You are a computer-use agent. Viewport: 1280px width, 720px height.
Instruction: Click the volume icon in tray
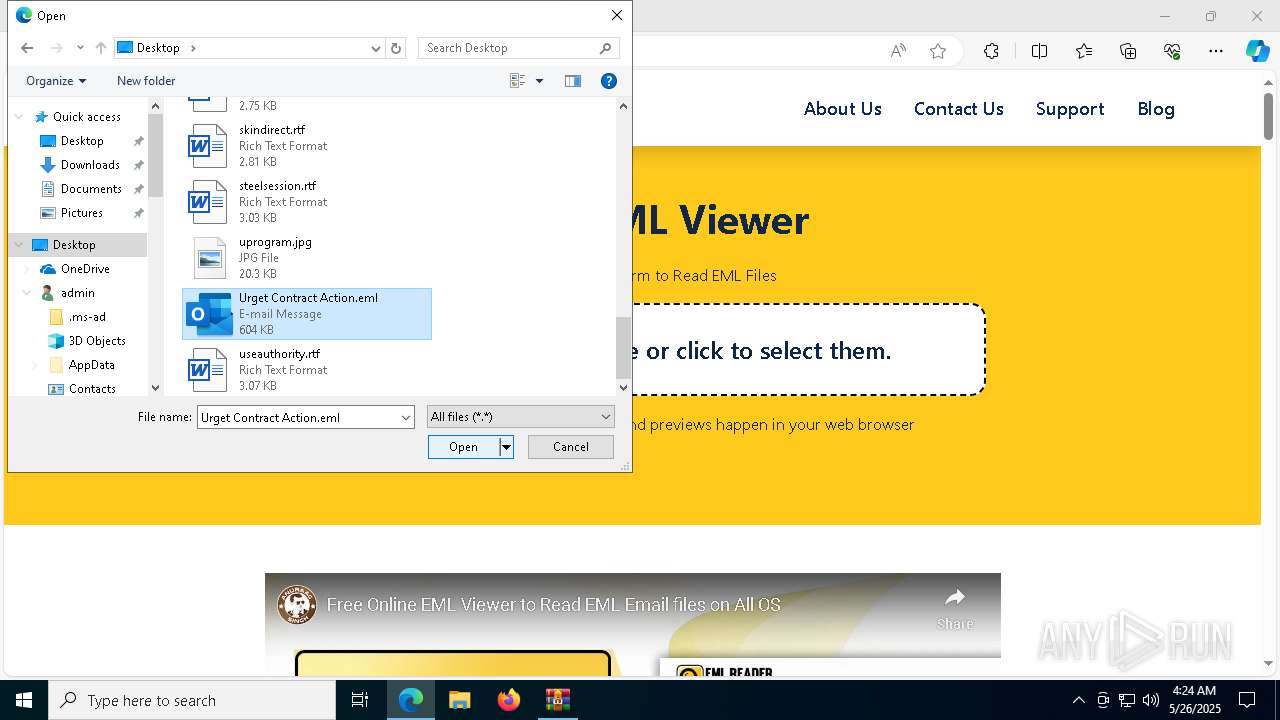[x=1150, y=700]
